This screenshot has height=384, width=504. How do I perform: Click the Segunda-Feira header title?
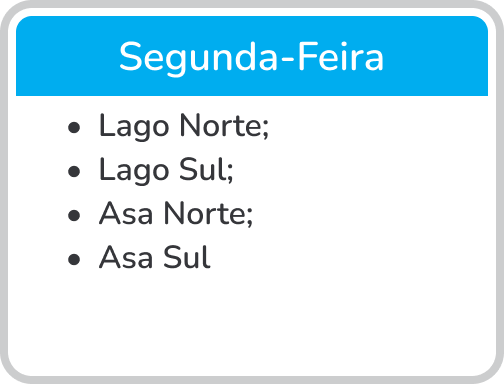252,58
